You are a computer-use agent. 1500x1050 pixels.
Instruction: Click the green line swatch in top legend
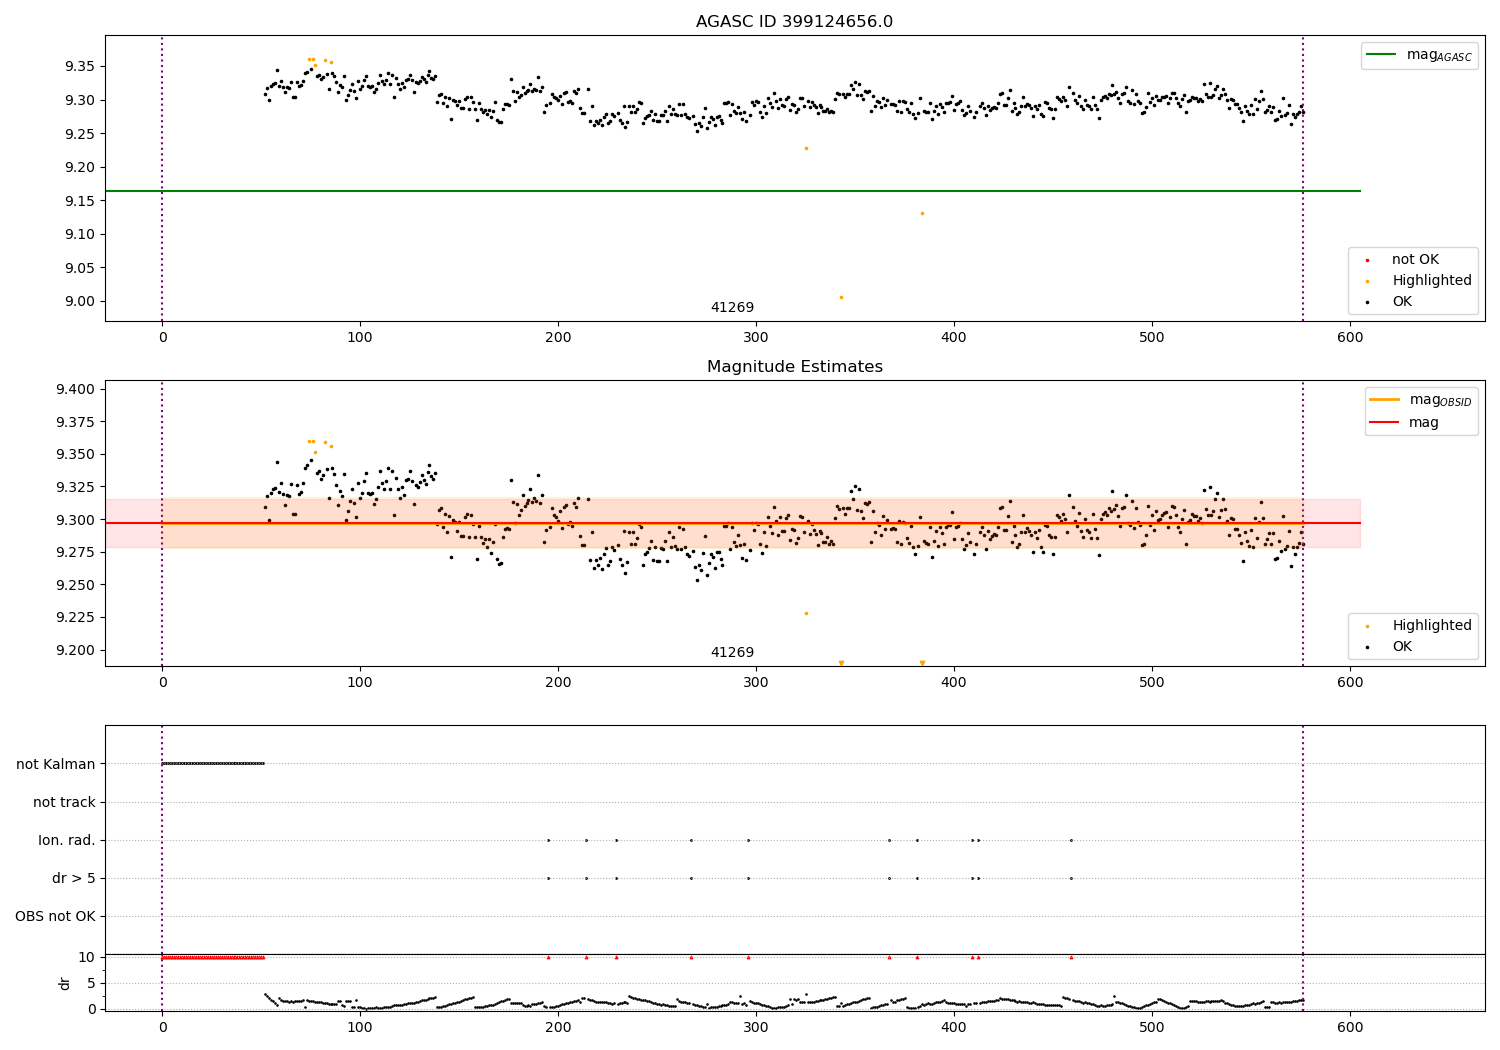[x=1383, y=55]
